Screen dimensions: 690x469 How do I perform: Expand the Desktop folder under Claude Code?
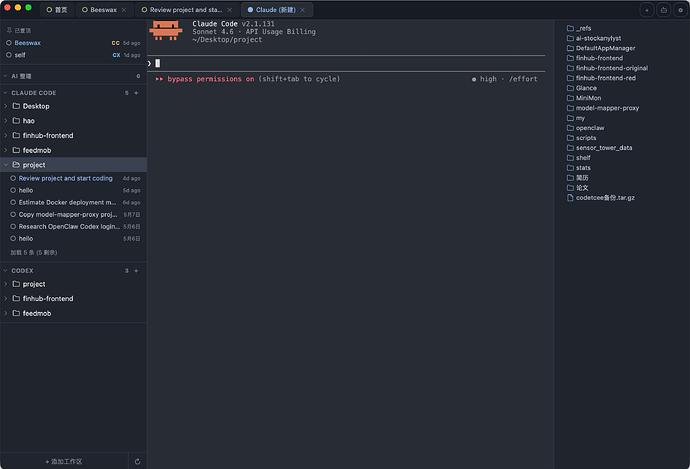[x=6, y=106]
